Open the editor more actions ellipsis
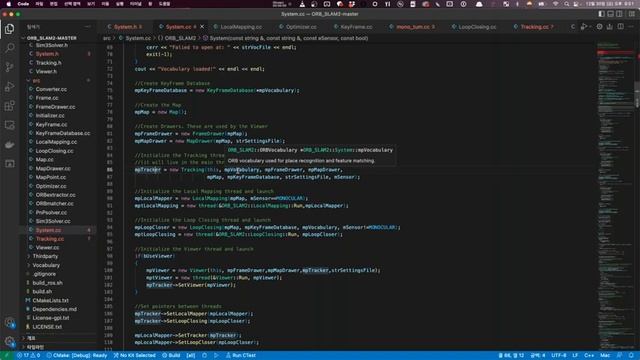The height and width of the screenshot is (360, 640). coord(631,27)
